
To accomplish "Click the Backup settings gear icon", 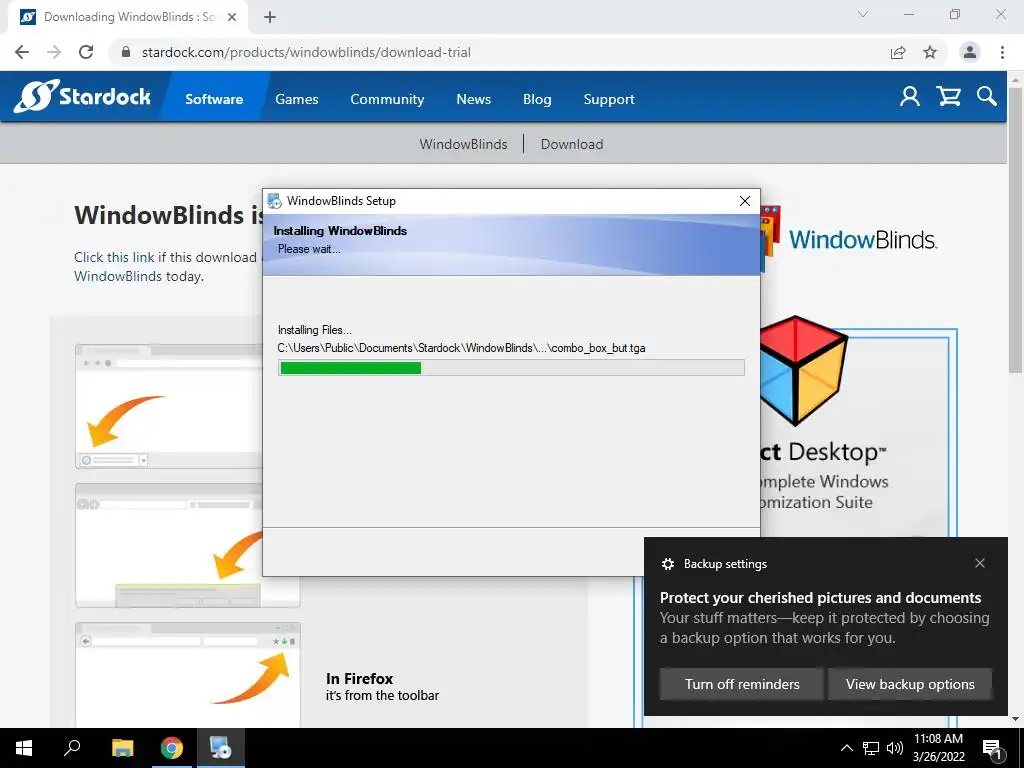I will tap(667, 564).
